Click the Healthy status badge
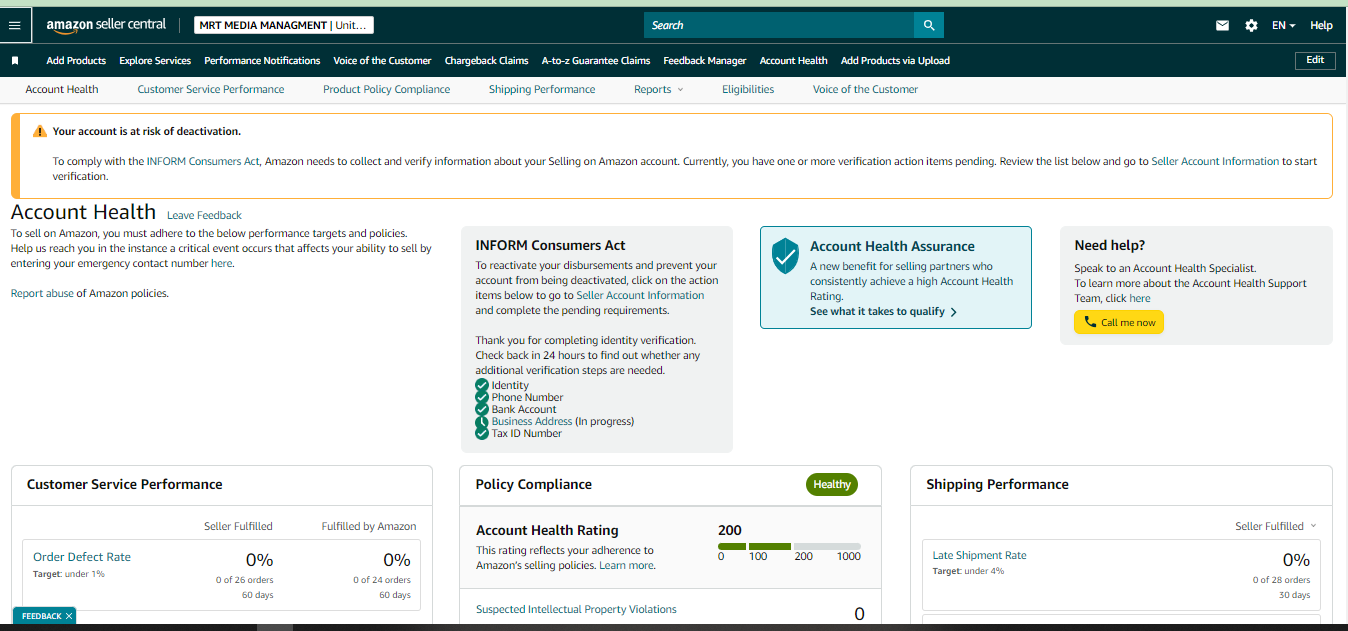Image resolution: width=1348 pixels, height=631 pixels. 832,484
